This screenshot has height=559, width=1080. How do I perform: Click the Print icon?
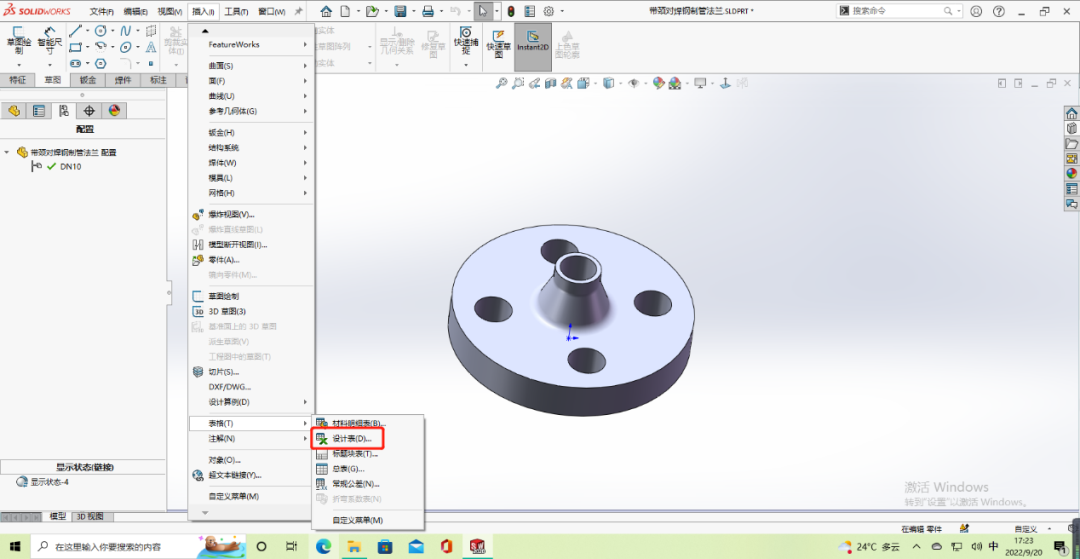click(x=428, y=11)
